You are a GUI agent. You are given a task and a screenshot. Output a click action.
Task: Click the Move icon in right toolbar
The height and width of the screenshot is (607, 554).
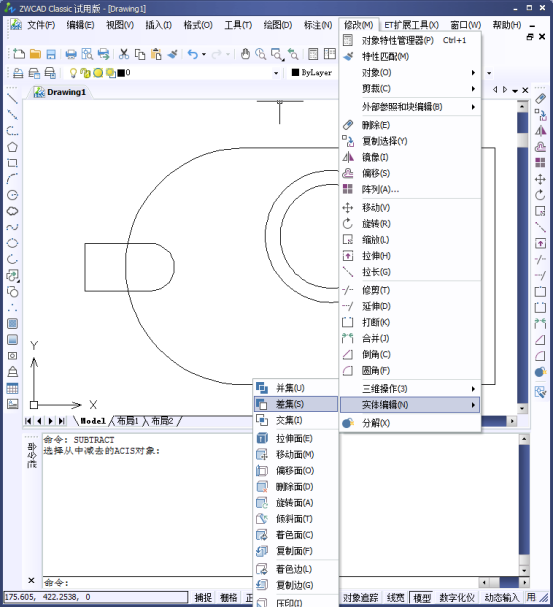click(540, 179)
